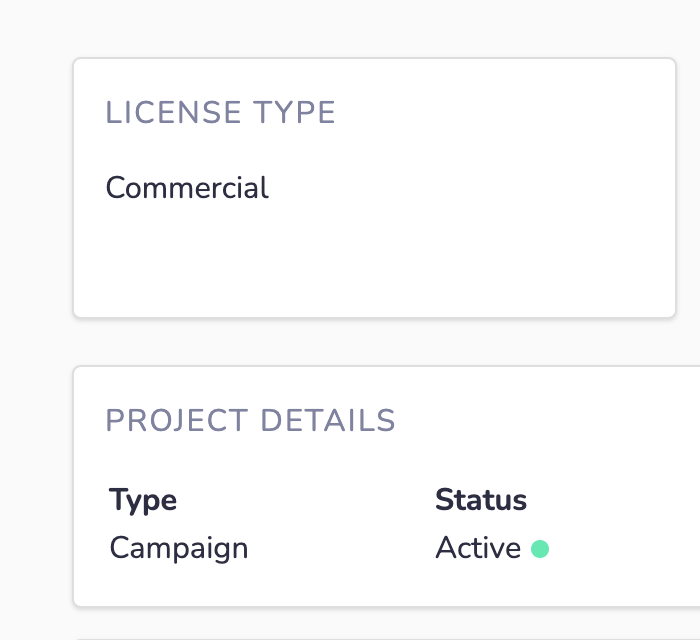Screen dimensions: 700x640
Task: Click empty space inside License Type card
Action: click(x=469, y=187)
